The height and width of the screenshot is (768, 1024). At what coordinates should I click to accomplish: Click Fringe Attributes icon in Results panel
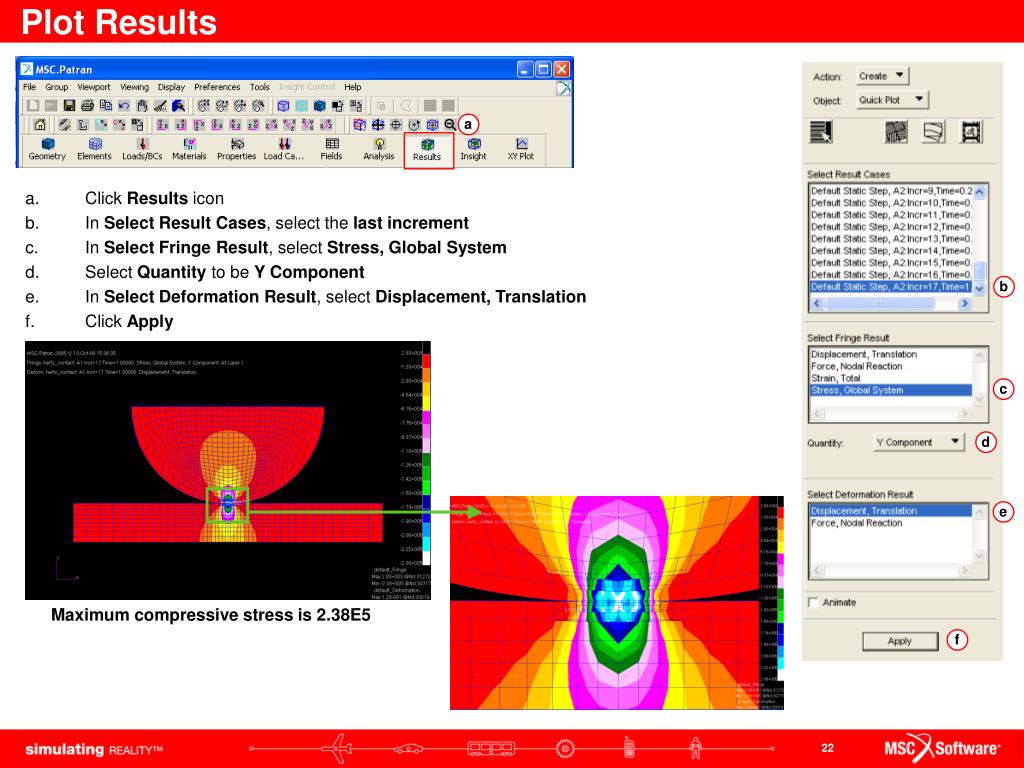coord(896,132)
